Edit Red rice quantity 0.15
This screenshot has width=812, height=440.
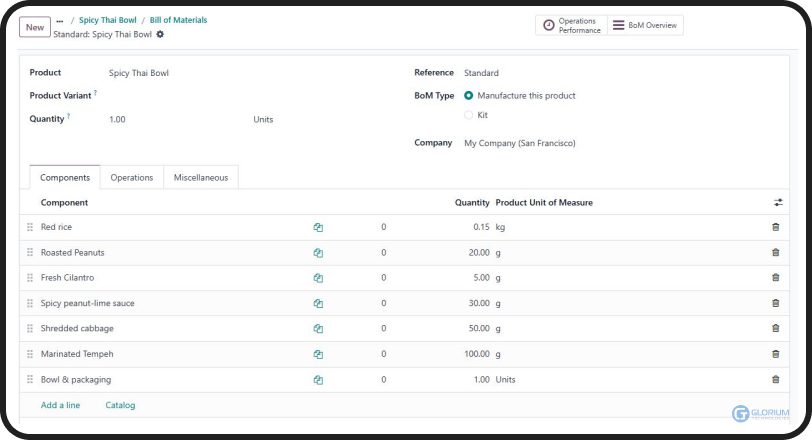[481, 227]
